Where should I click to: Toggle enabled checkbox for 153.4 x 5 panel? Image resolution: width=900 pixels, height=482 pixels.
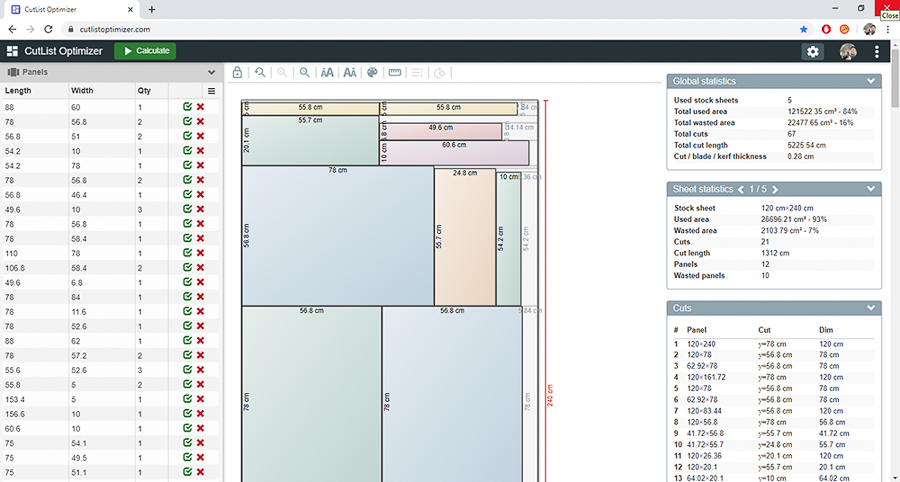(x=187, y=399)
